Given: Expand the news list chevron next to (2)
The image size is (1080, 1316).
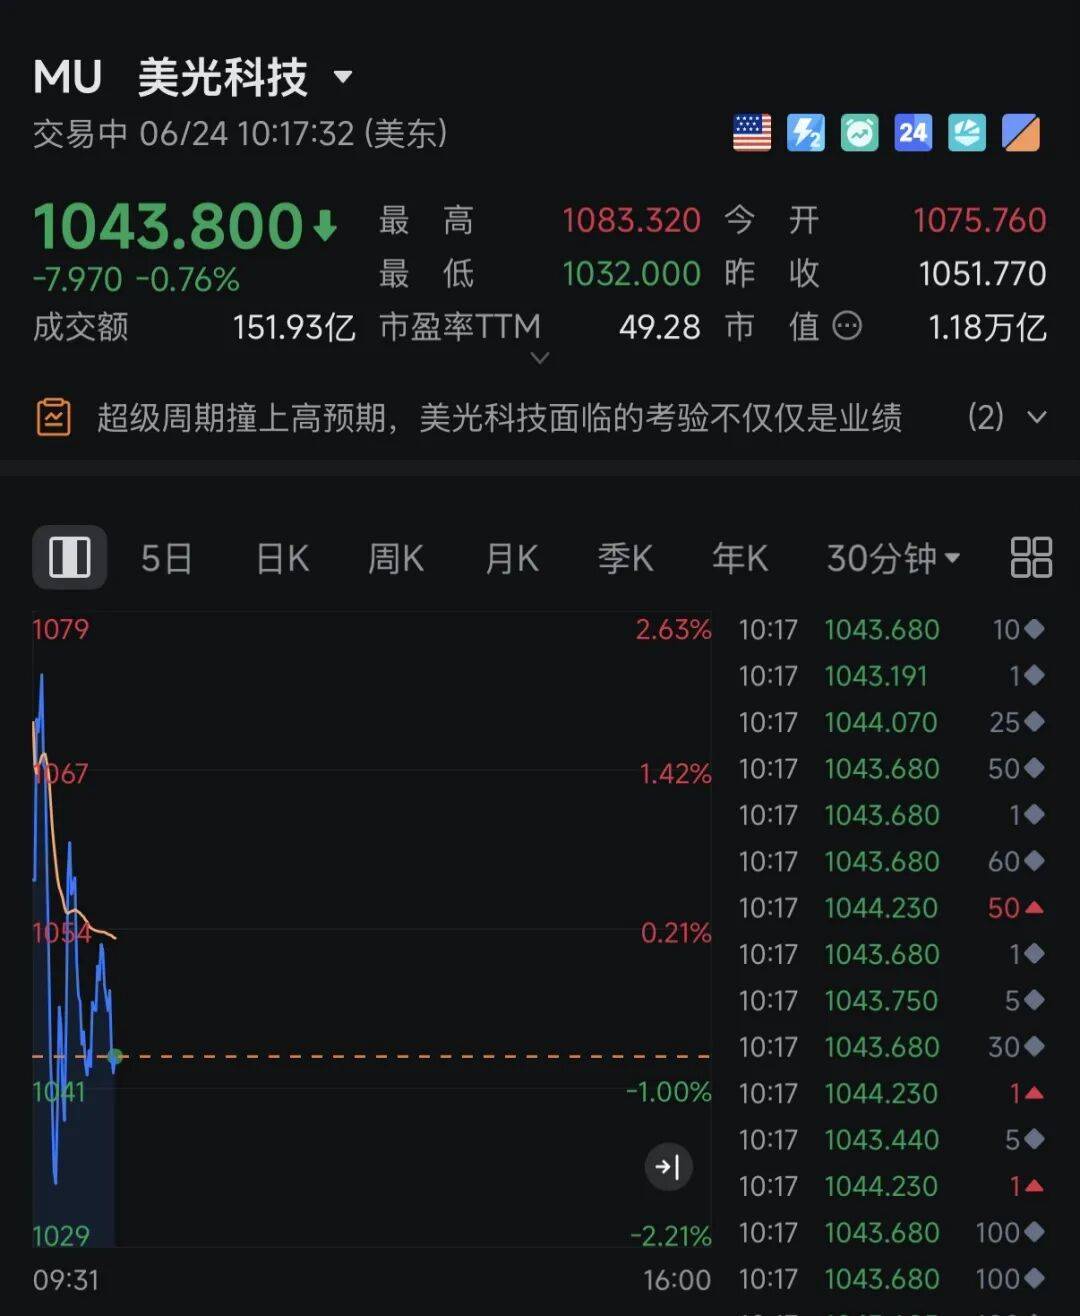Looking at the screenshot, I should (1037, 417).
